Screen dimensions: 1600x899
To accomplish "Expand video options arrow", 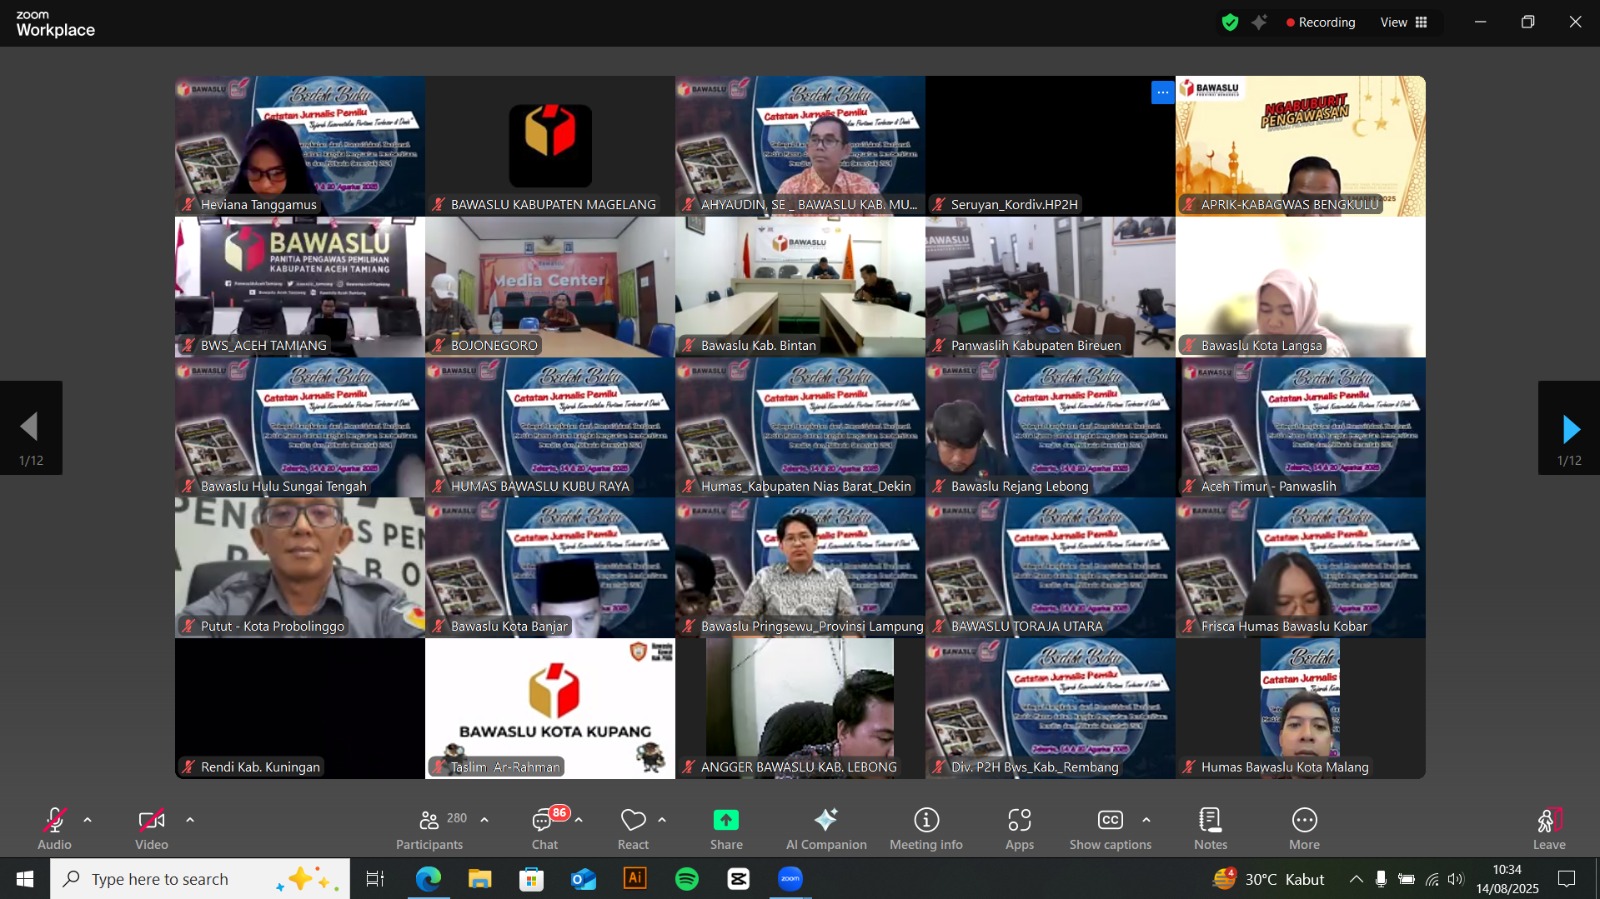I will 190,820.
